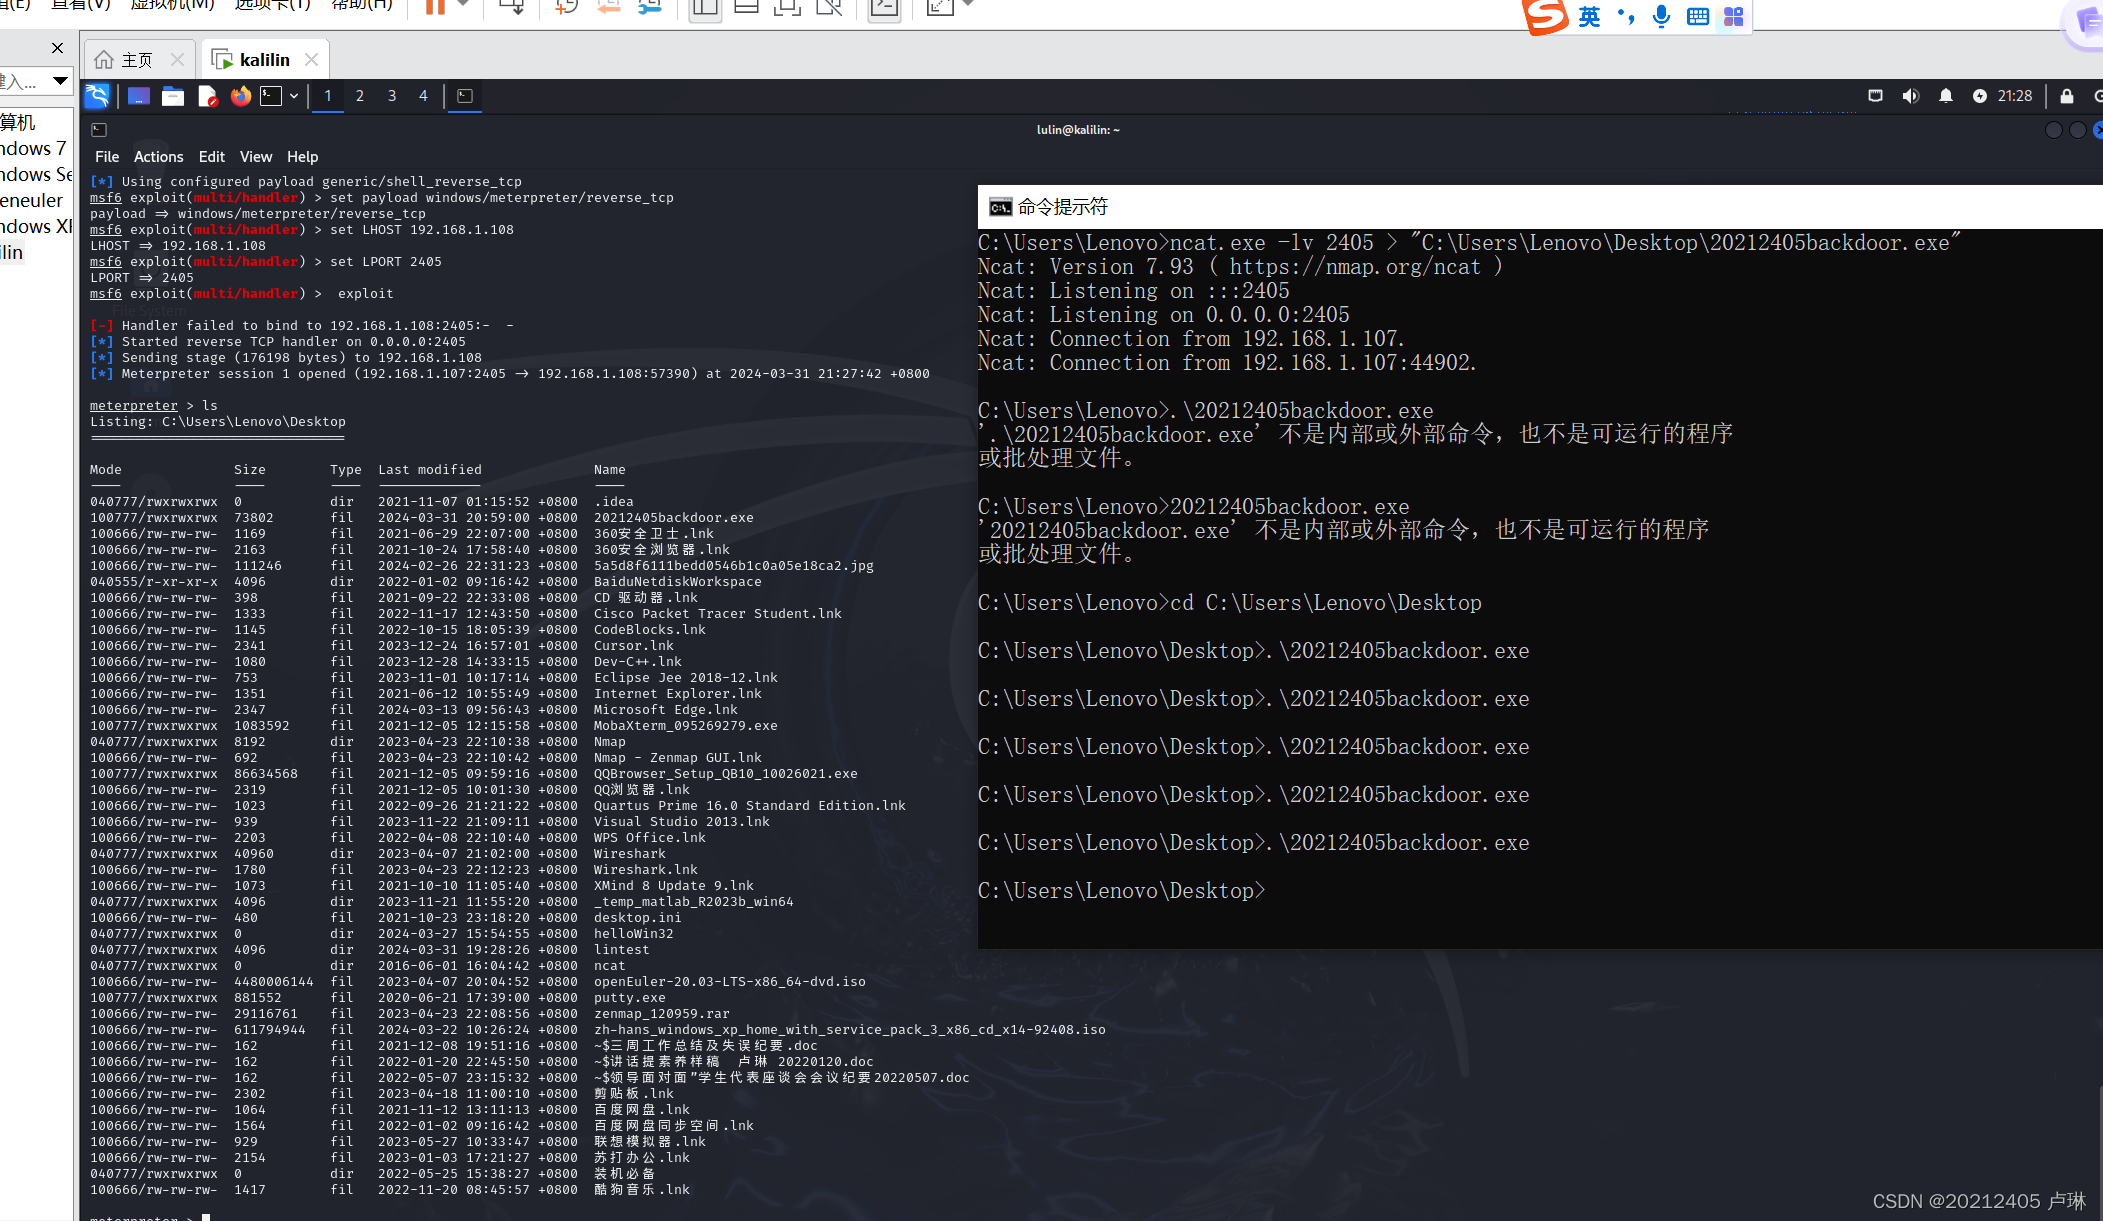Expand the library search dropdown arrow
Image resolution: width=2103 pixels, height=1221 pixels.
click(x=60, y=81)
